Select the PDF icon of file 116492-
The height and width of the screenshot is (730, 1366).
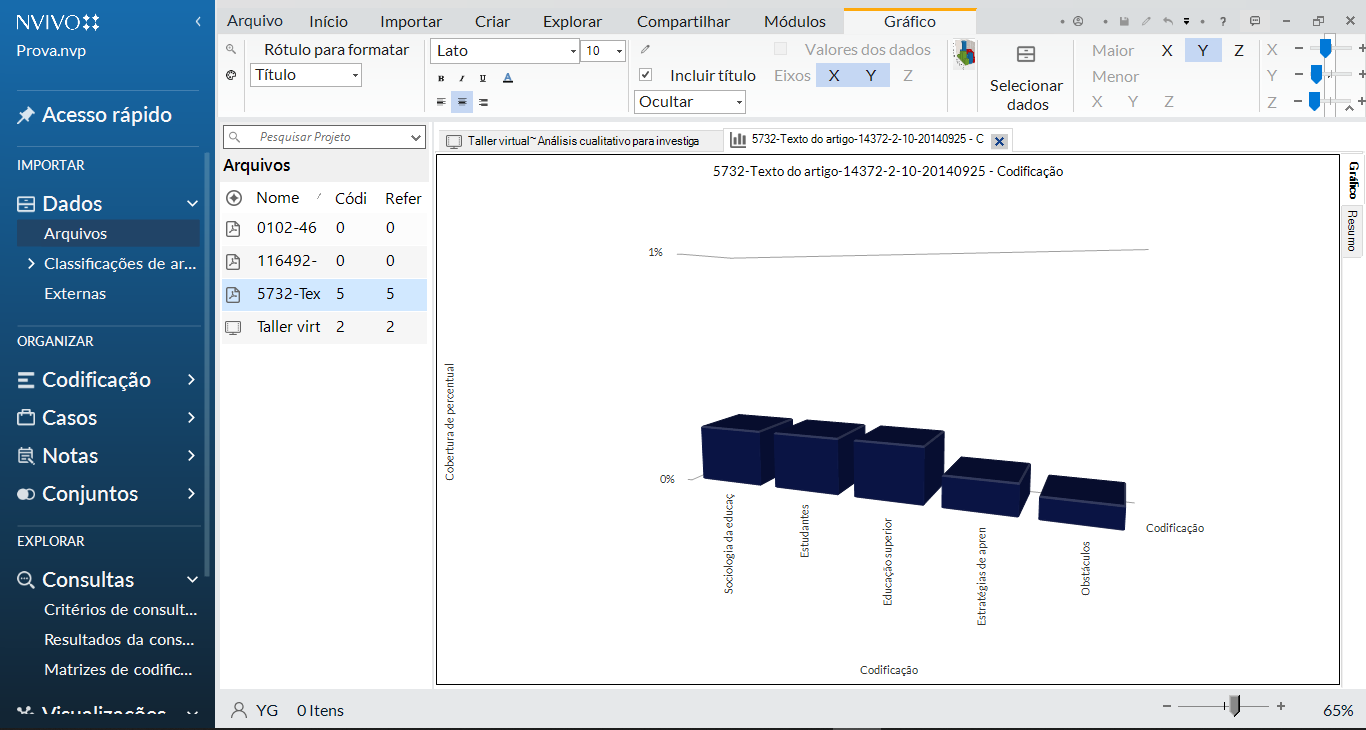(233, 261)
